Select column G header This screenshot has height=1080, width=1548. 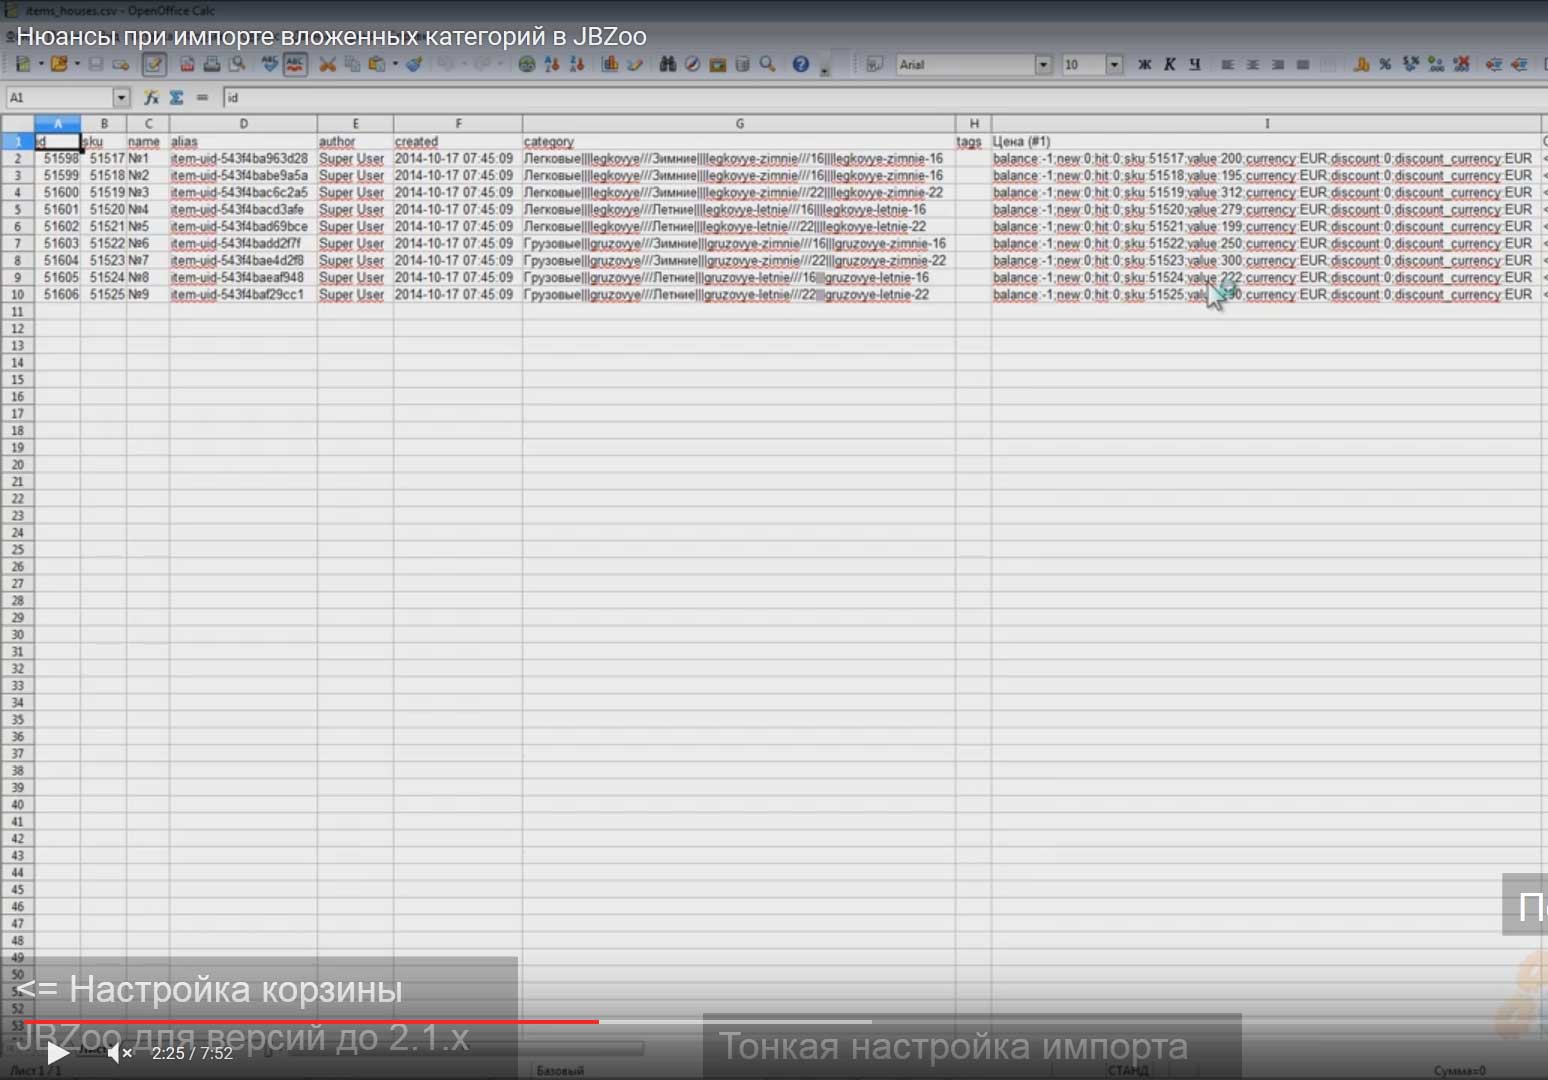[x=739, y=124]
